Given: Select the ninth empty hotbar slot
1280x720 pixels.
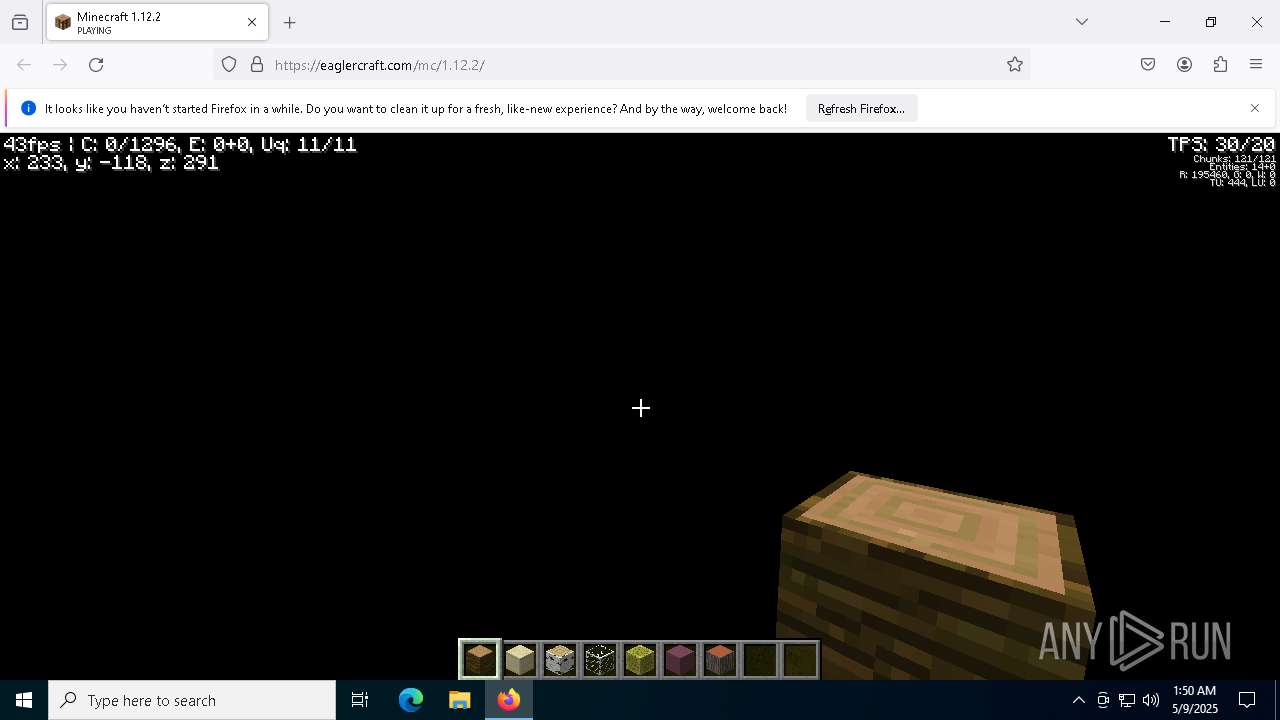Looking at the screenshot, I should [x=800, y=660].
